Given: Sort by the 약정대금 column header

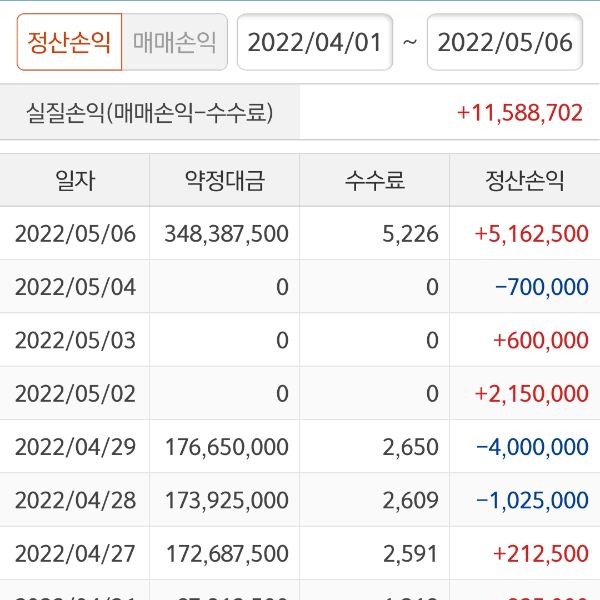Looking at the screenshot, I should (225, 181).
